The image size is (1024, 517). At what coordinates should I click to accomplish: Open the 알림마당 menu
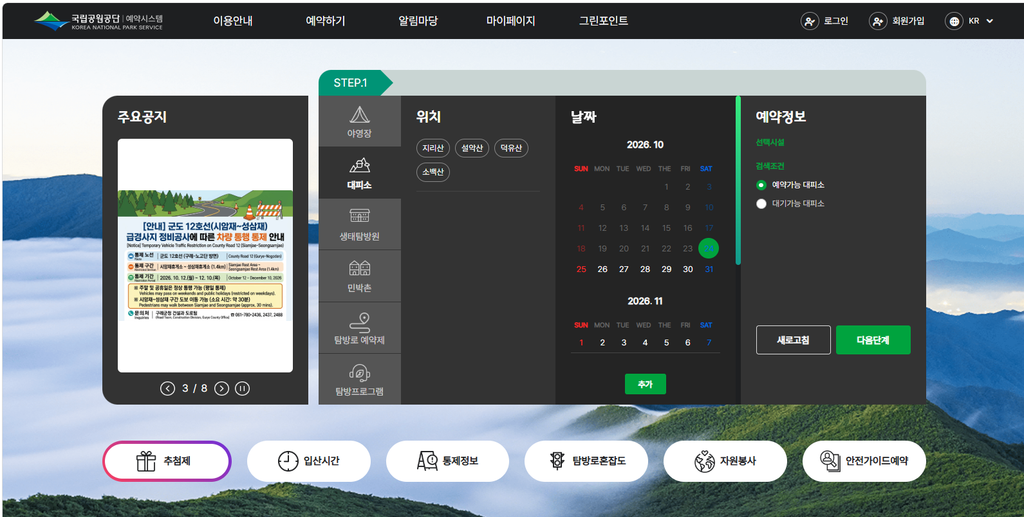pos(418,21)
